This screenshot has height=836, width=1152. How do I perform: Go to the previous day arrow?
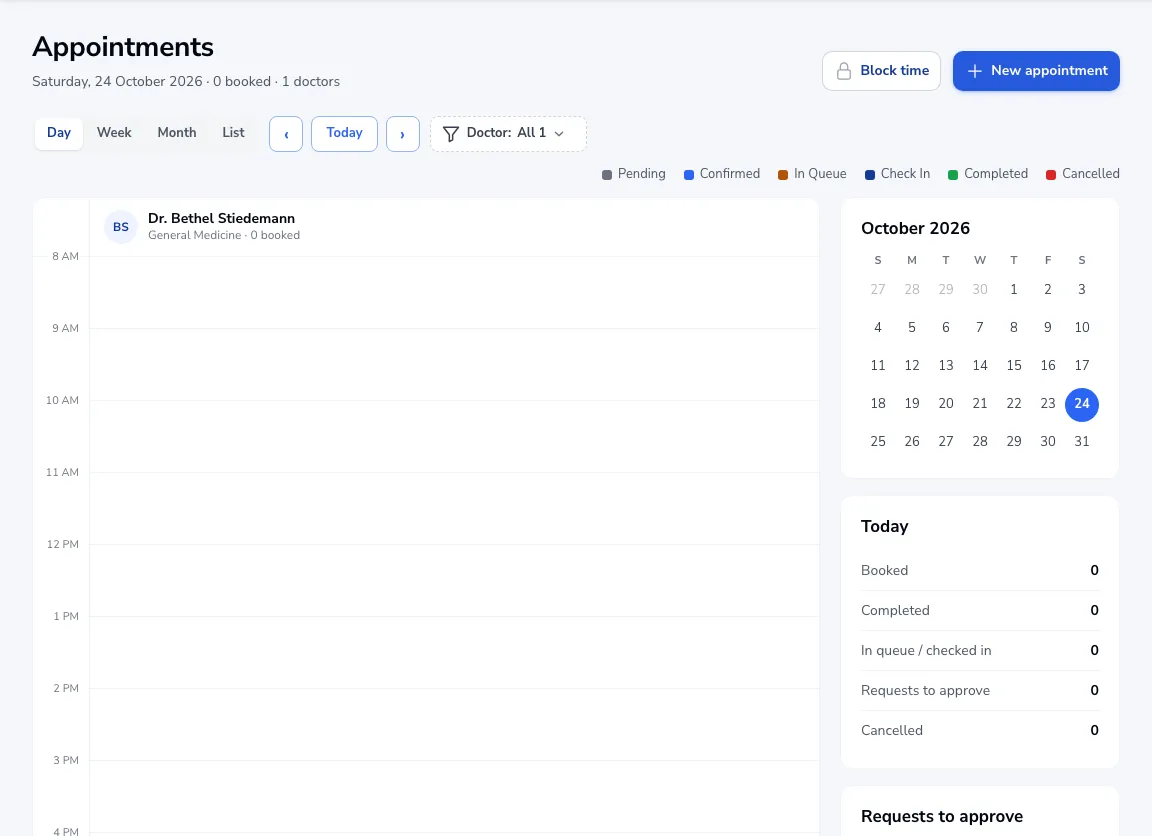pyautogui.click(x=286, y=134)
